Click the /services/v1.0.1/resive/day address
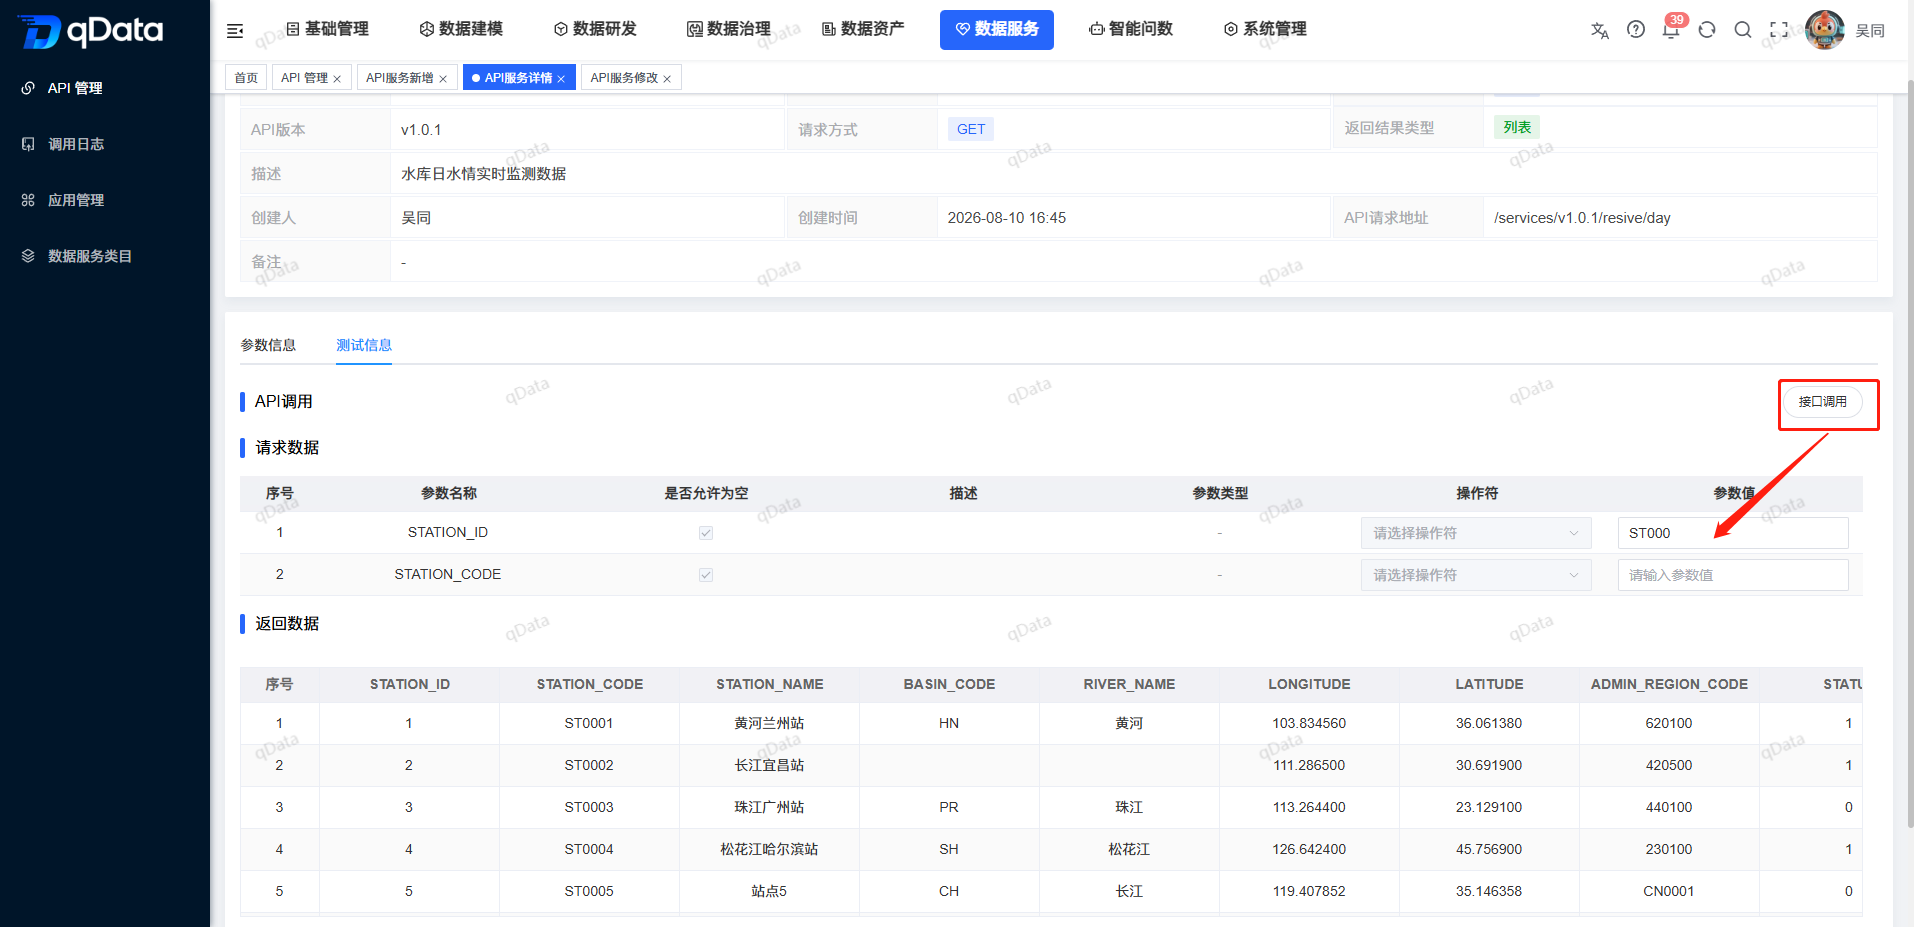The width and height of the screenshot is (1914, 927). [1582, 218]
